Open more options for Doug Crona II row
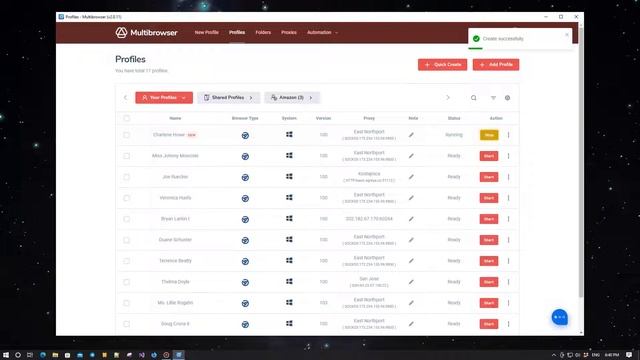The image size is (640, 360). (x=509, y=324)
